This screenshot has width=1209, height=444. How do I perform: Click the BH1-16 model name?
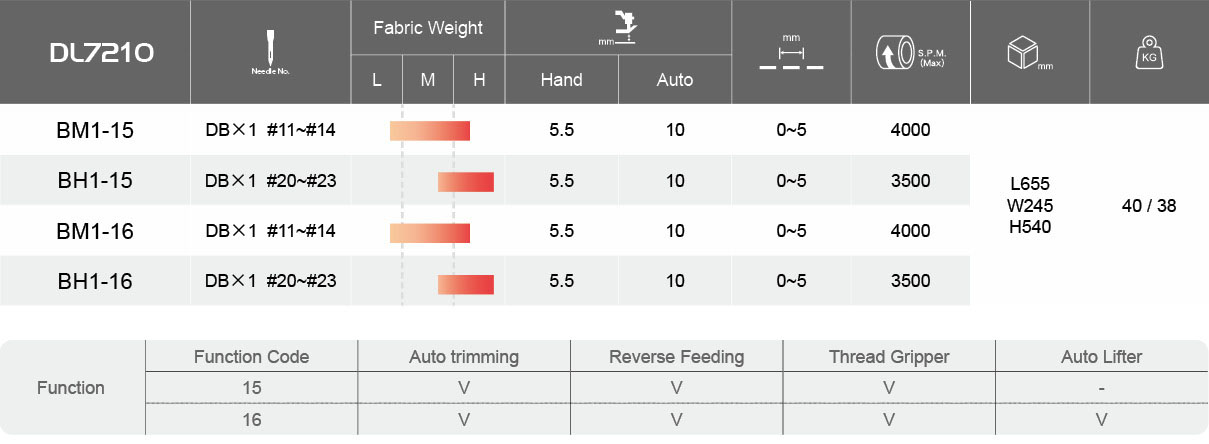pyautogui.click(x=95, y=282)
